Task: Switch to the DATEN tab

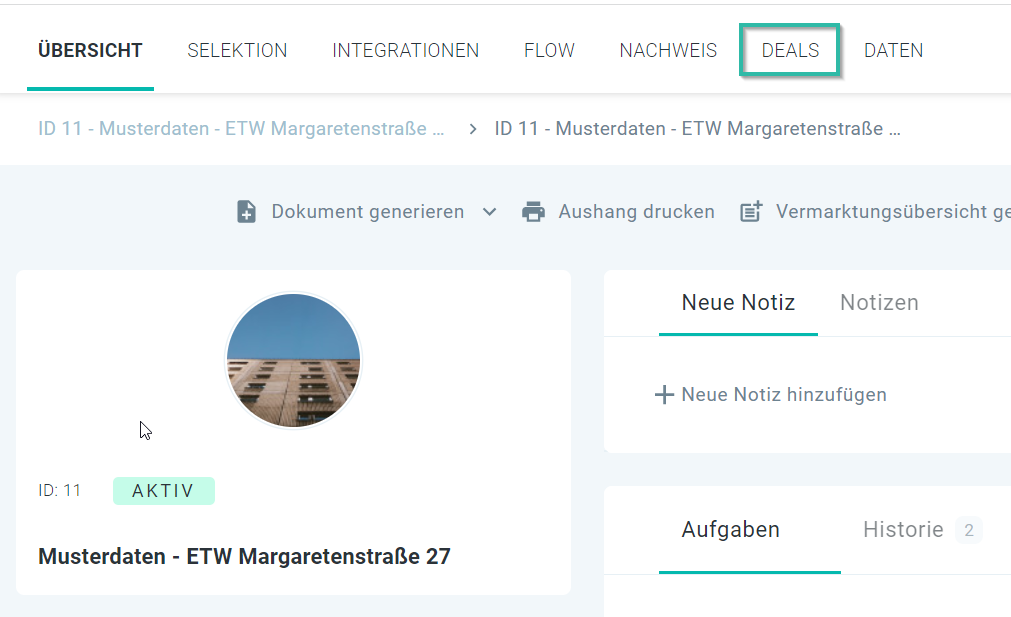Action: pyautogui.click(x=893, y=50)
